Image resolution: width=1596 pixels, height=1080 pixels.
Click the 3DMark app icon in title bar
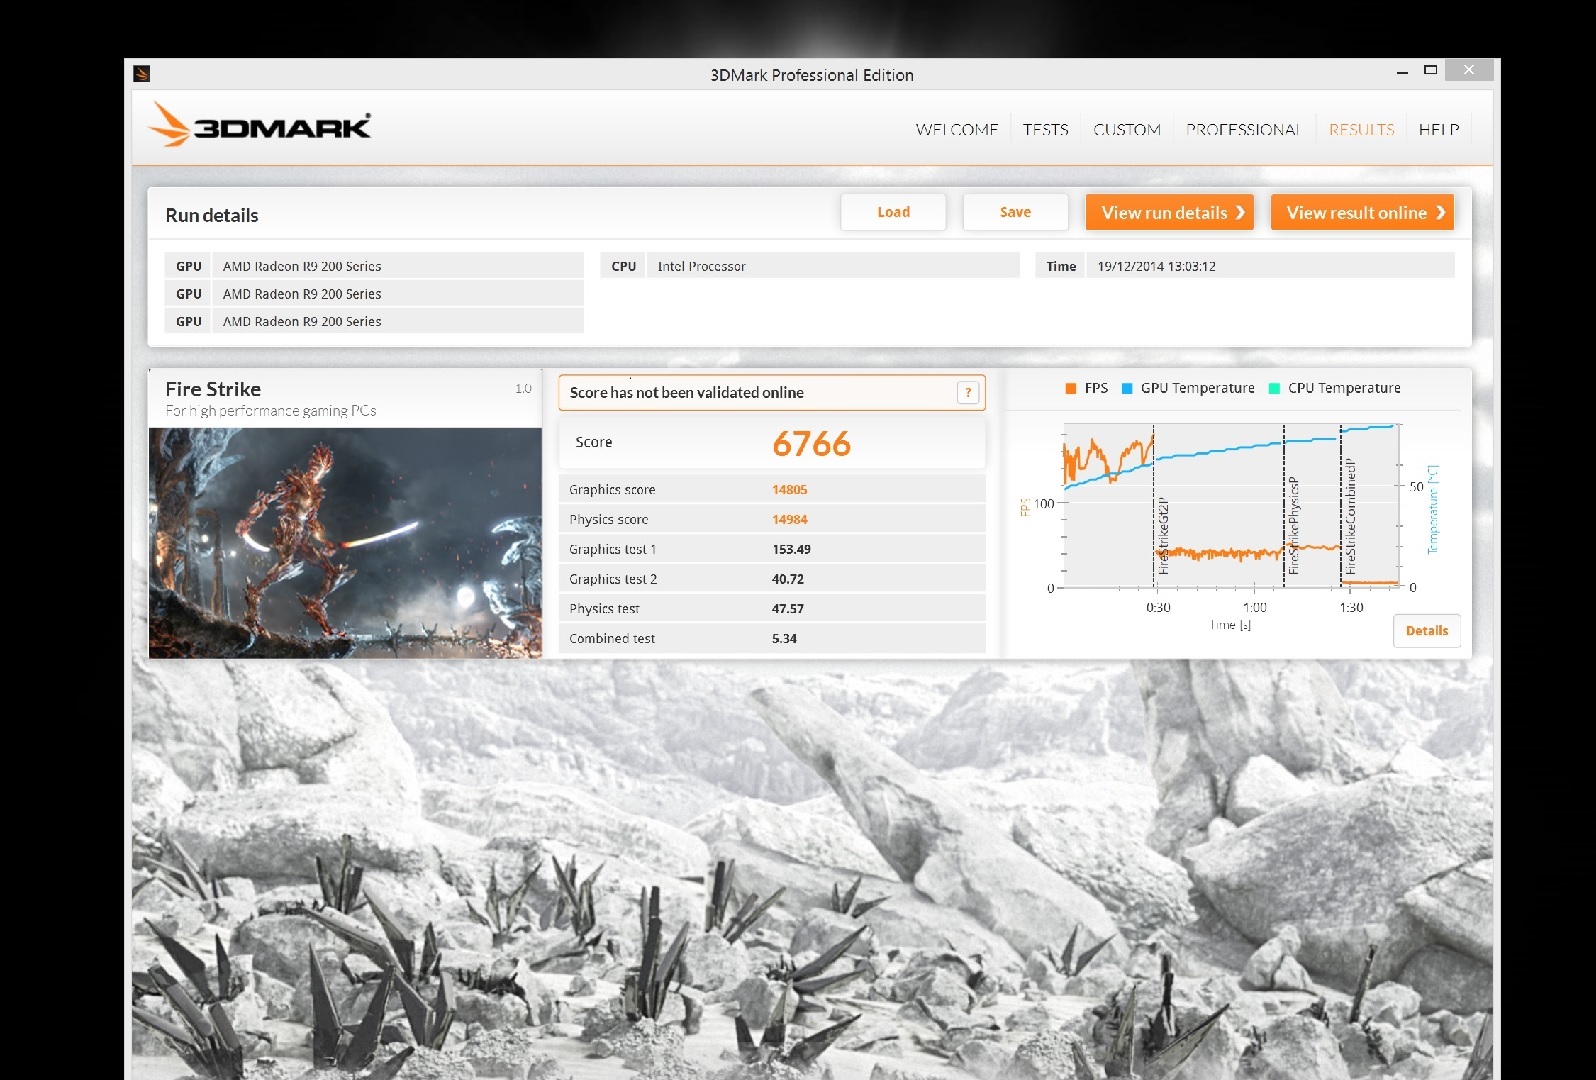[142, 73]
